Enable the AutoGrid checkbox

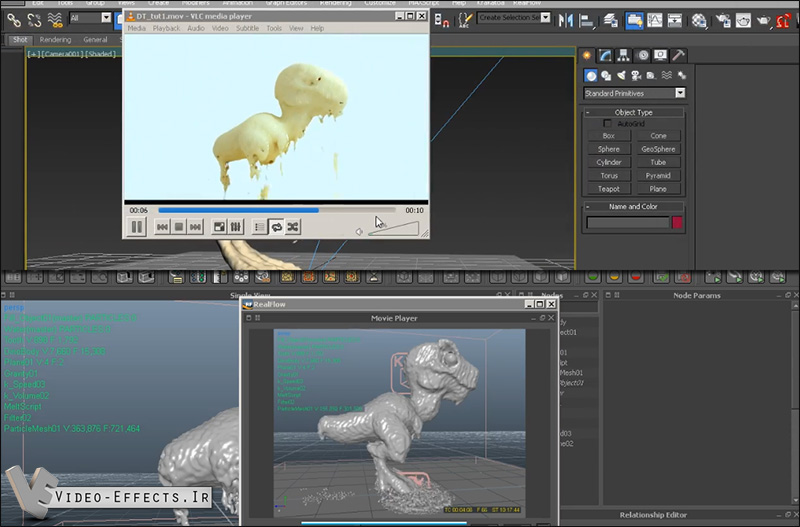pyautogui.click(x=607, y=123)
